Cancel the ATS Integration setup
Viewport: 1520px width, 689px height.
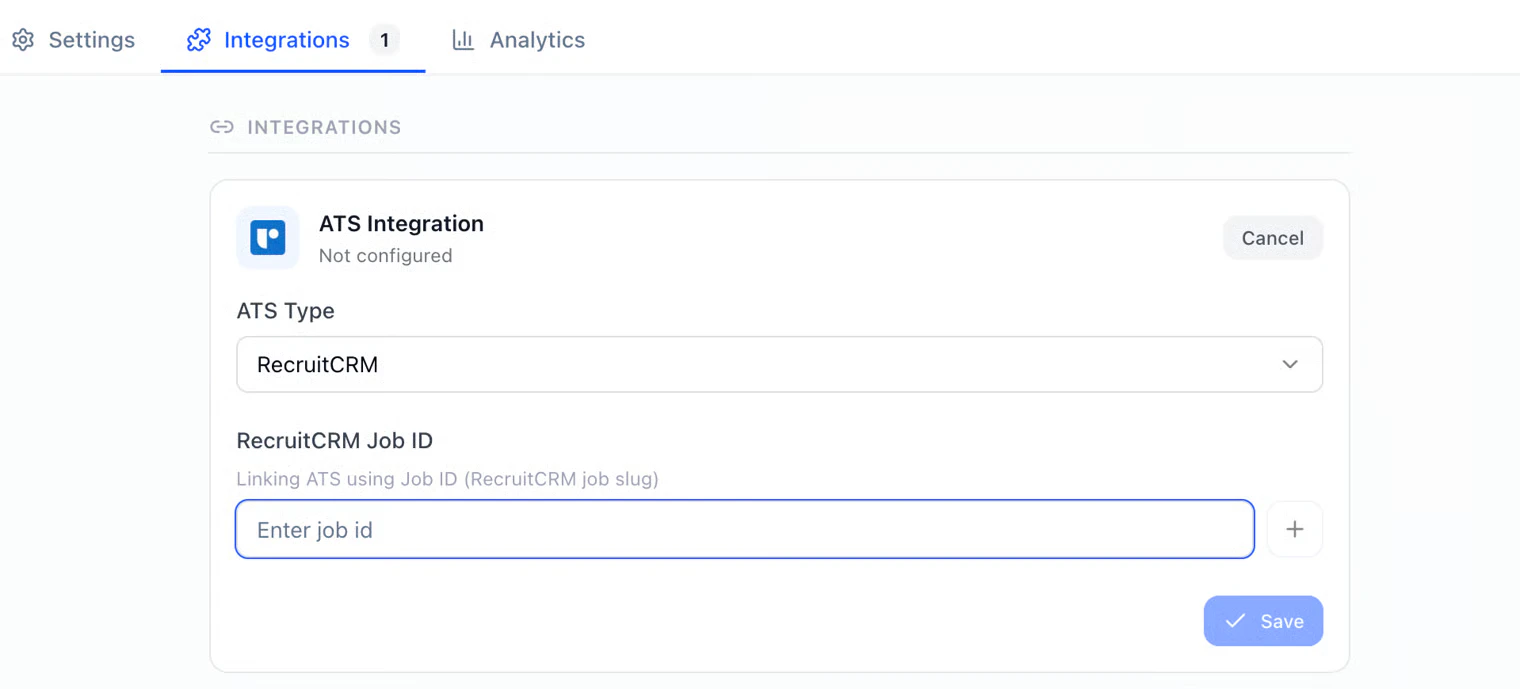click(1273, 238)
